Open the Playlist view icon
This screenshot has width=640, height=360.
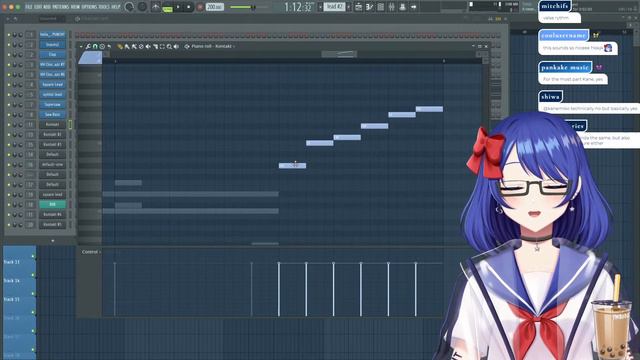pyautogui.click(x=358, y=7)
